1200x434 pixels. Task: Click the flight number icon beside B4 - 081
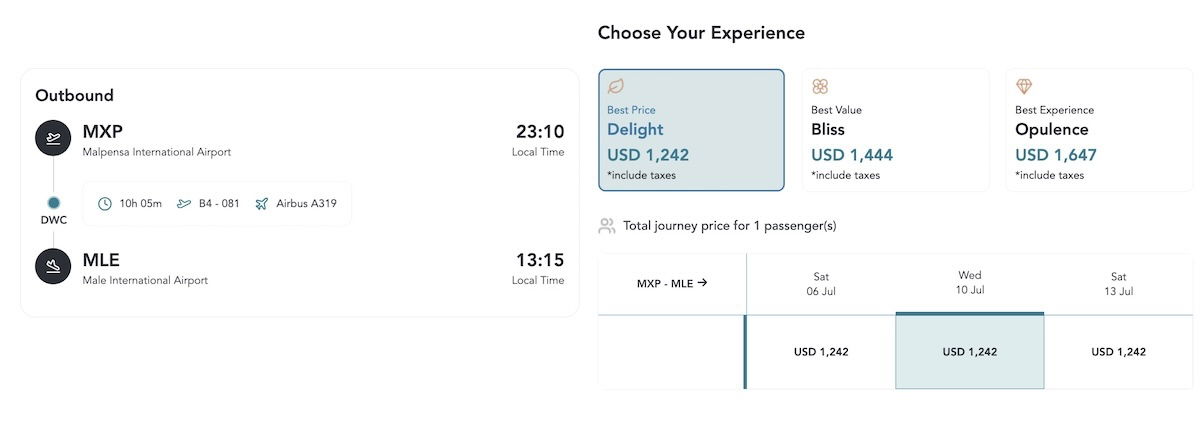[x=184, y=204]
